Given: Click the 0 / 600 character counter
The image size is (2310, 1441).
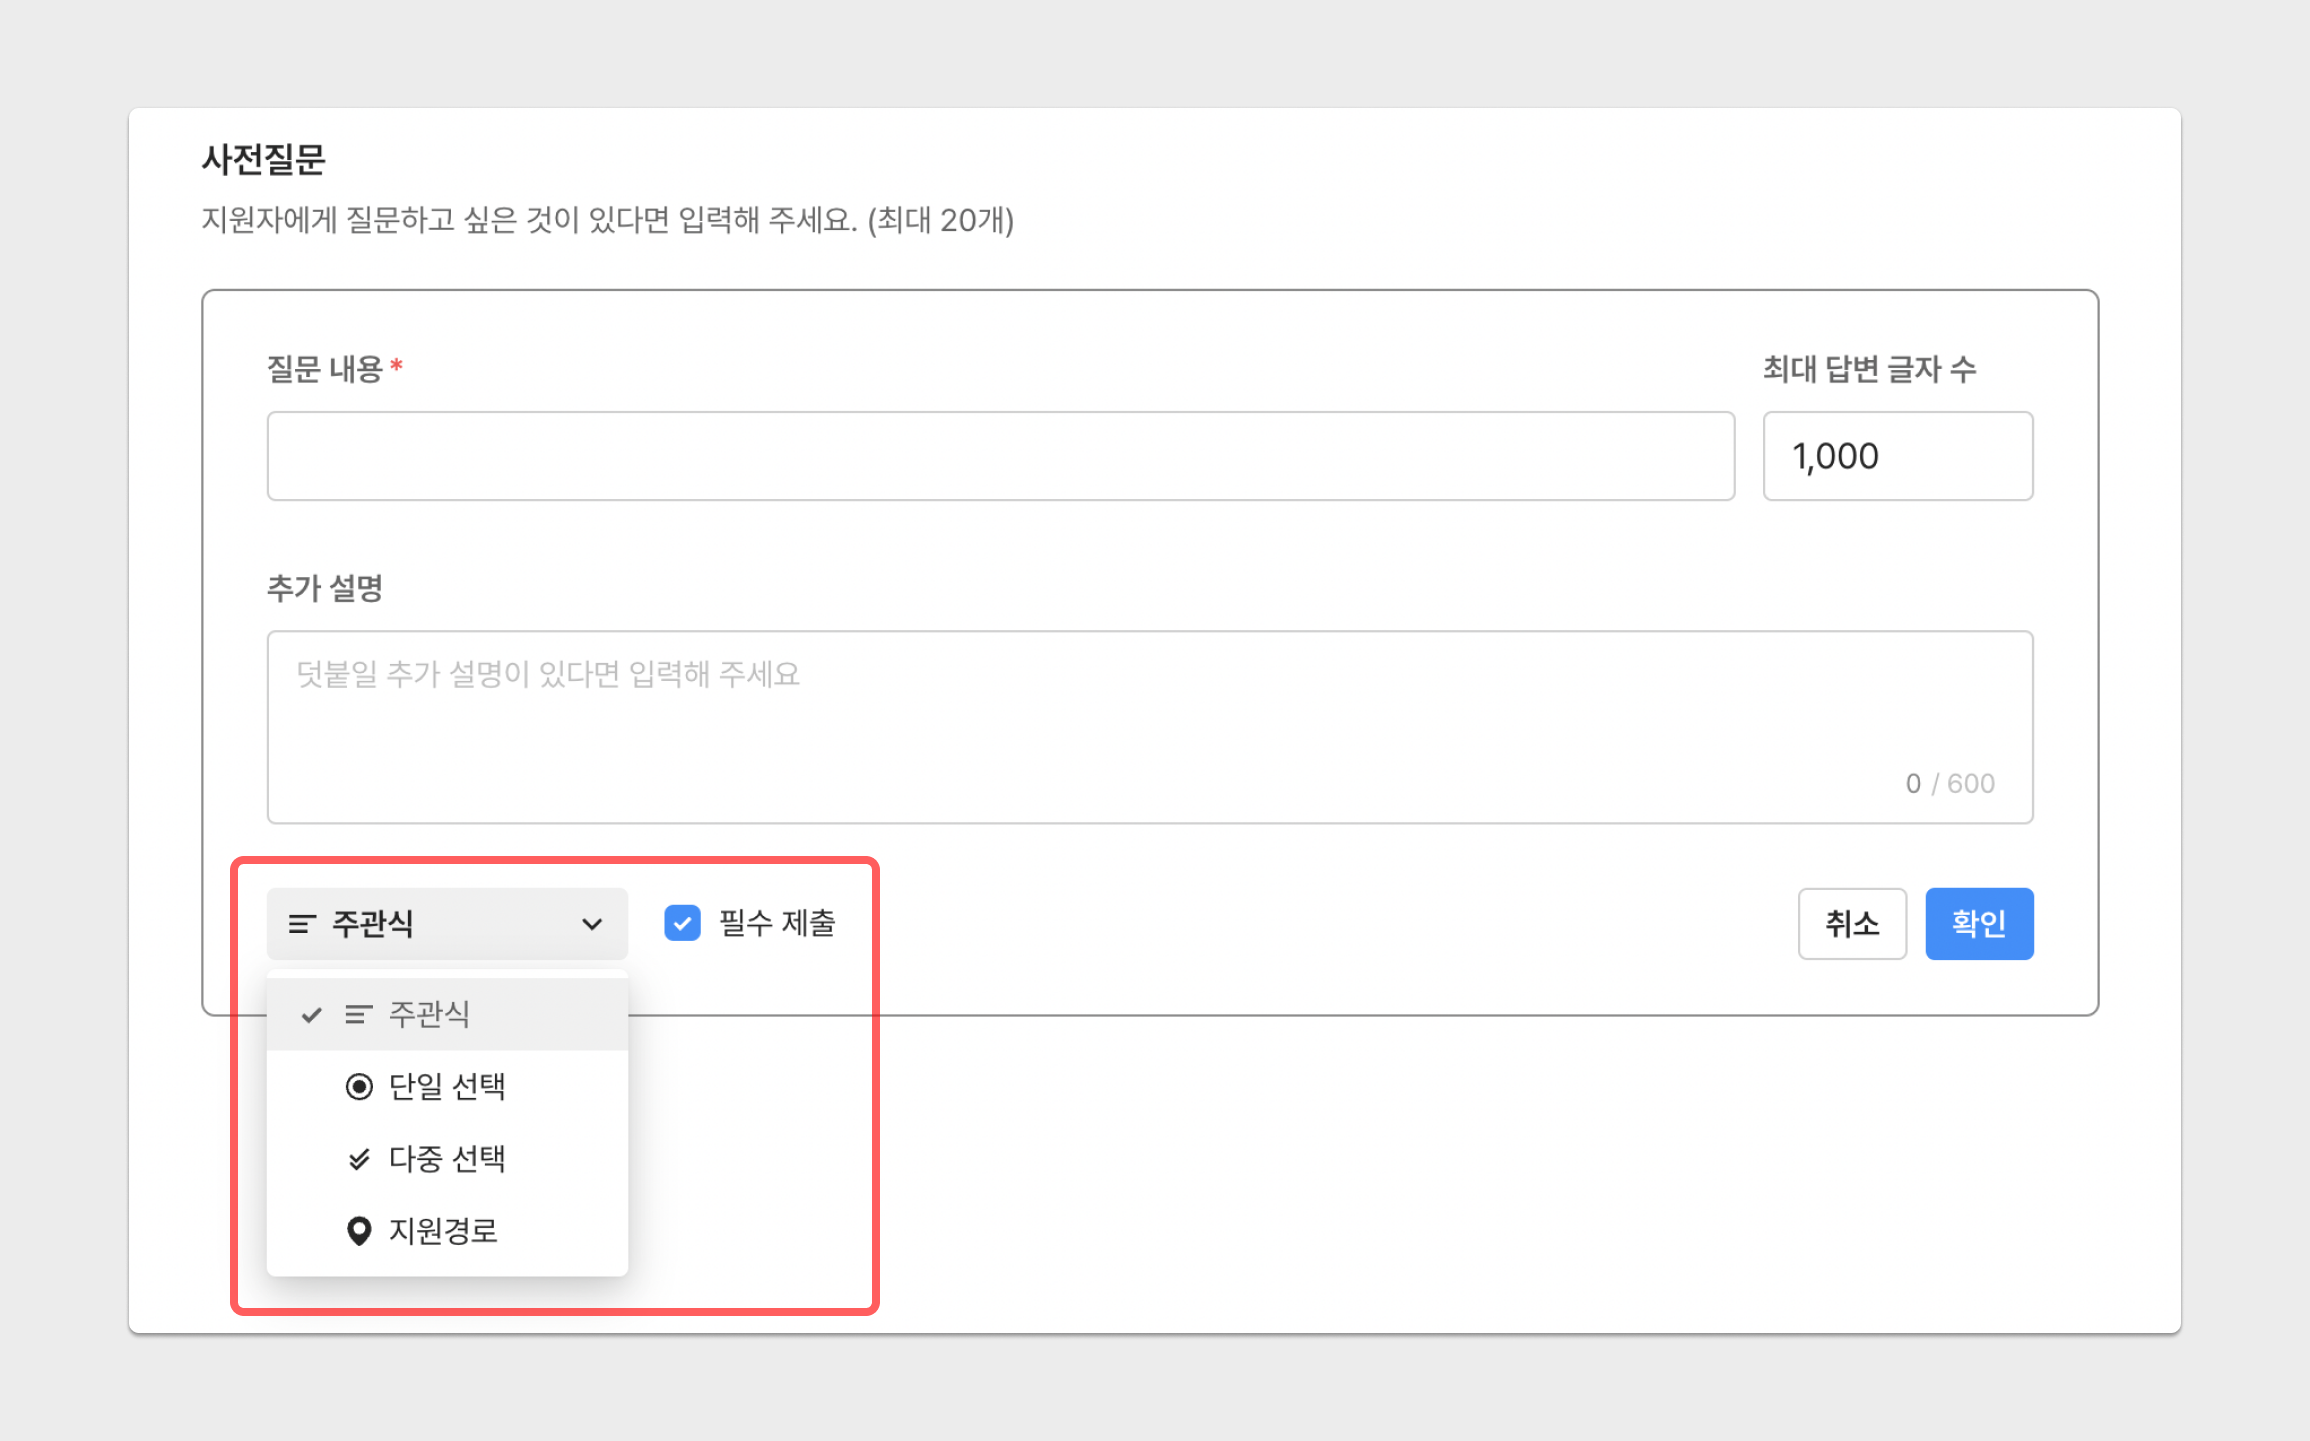Looking at the screenshot, I should coord(1949,783).
